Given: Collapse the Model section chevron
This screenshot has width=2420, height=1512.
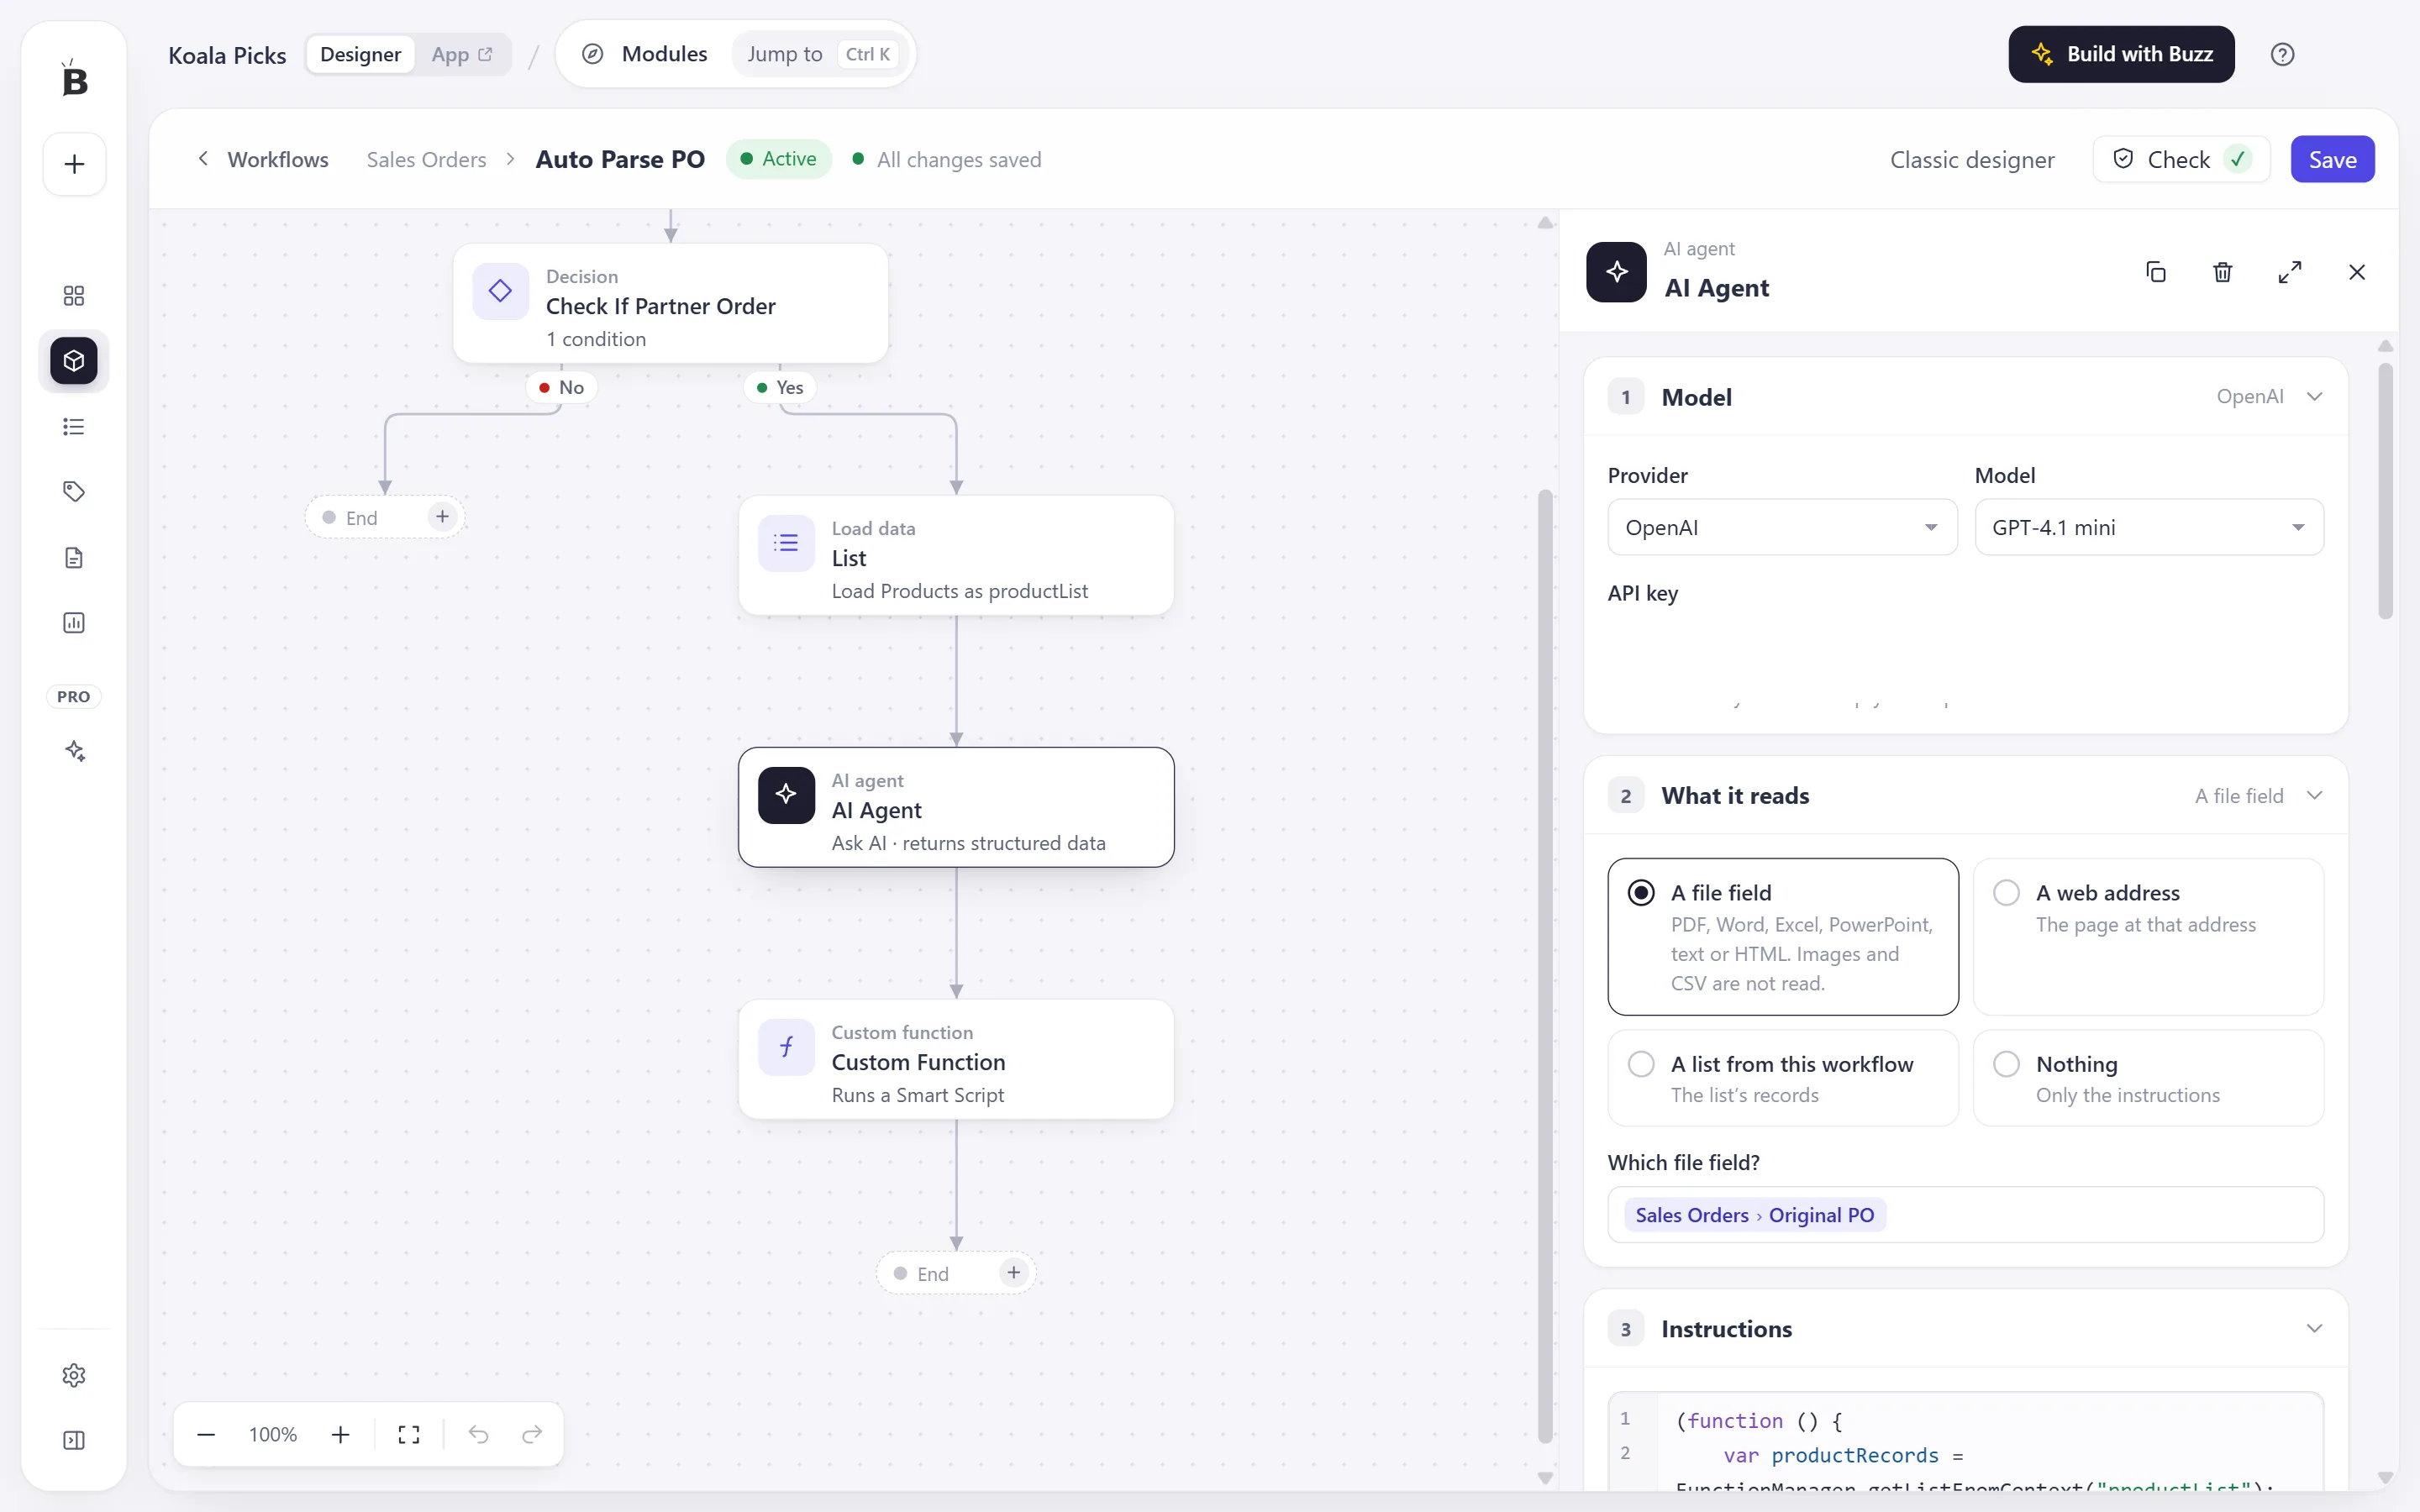Looking at the screenshot, I should (x=2314, y=397).
